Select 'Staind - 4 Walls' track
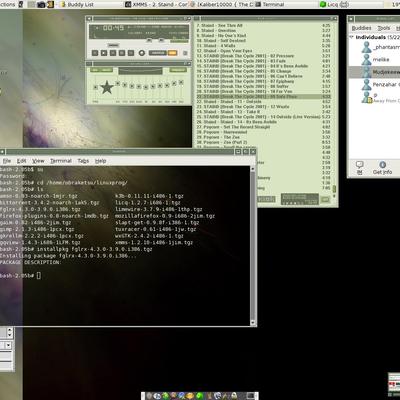 point(263,46)
